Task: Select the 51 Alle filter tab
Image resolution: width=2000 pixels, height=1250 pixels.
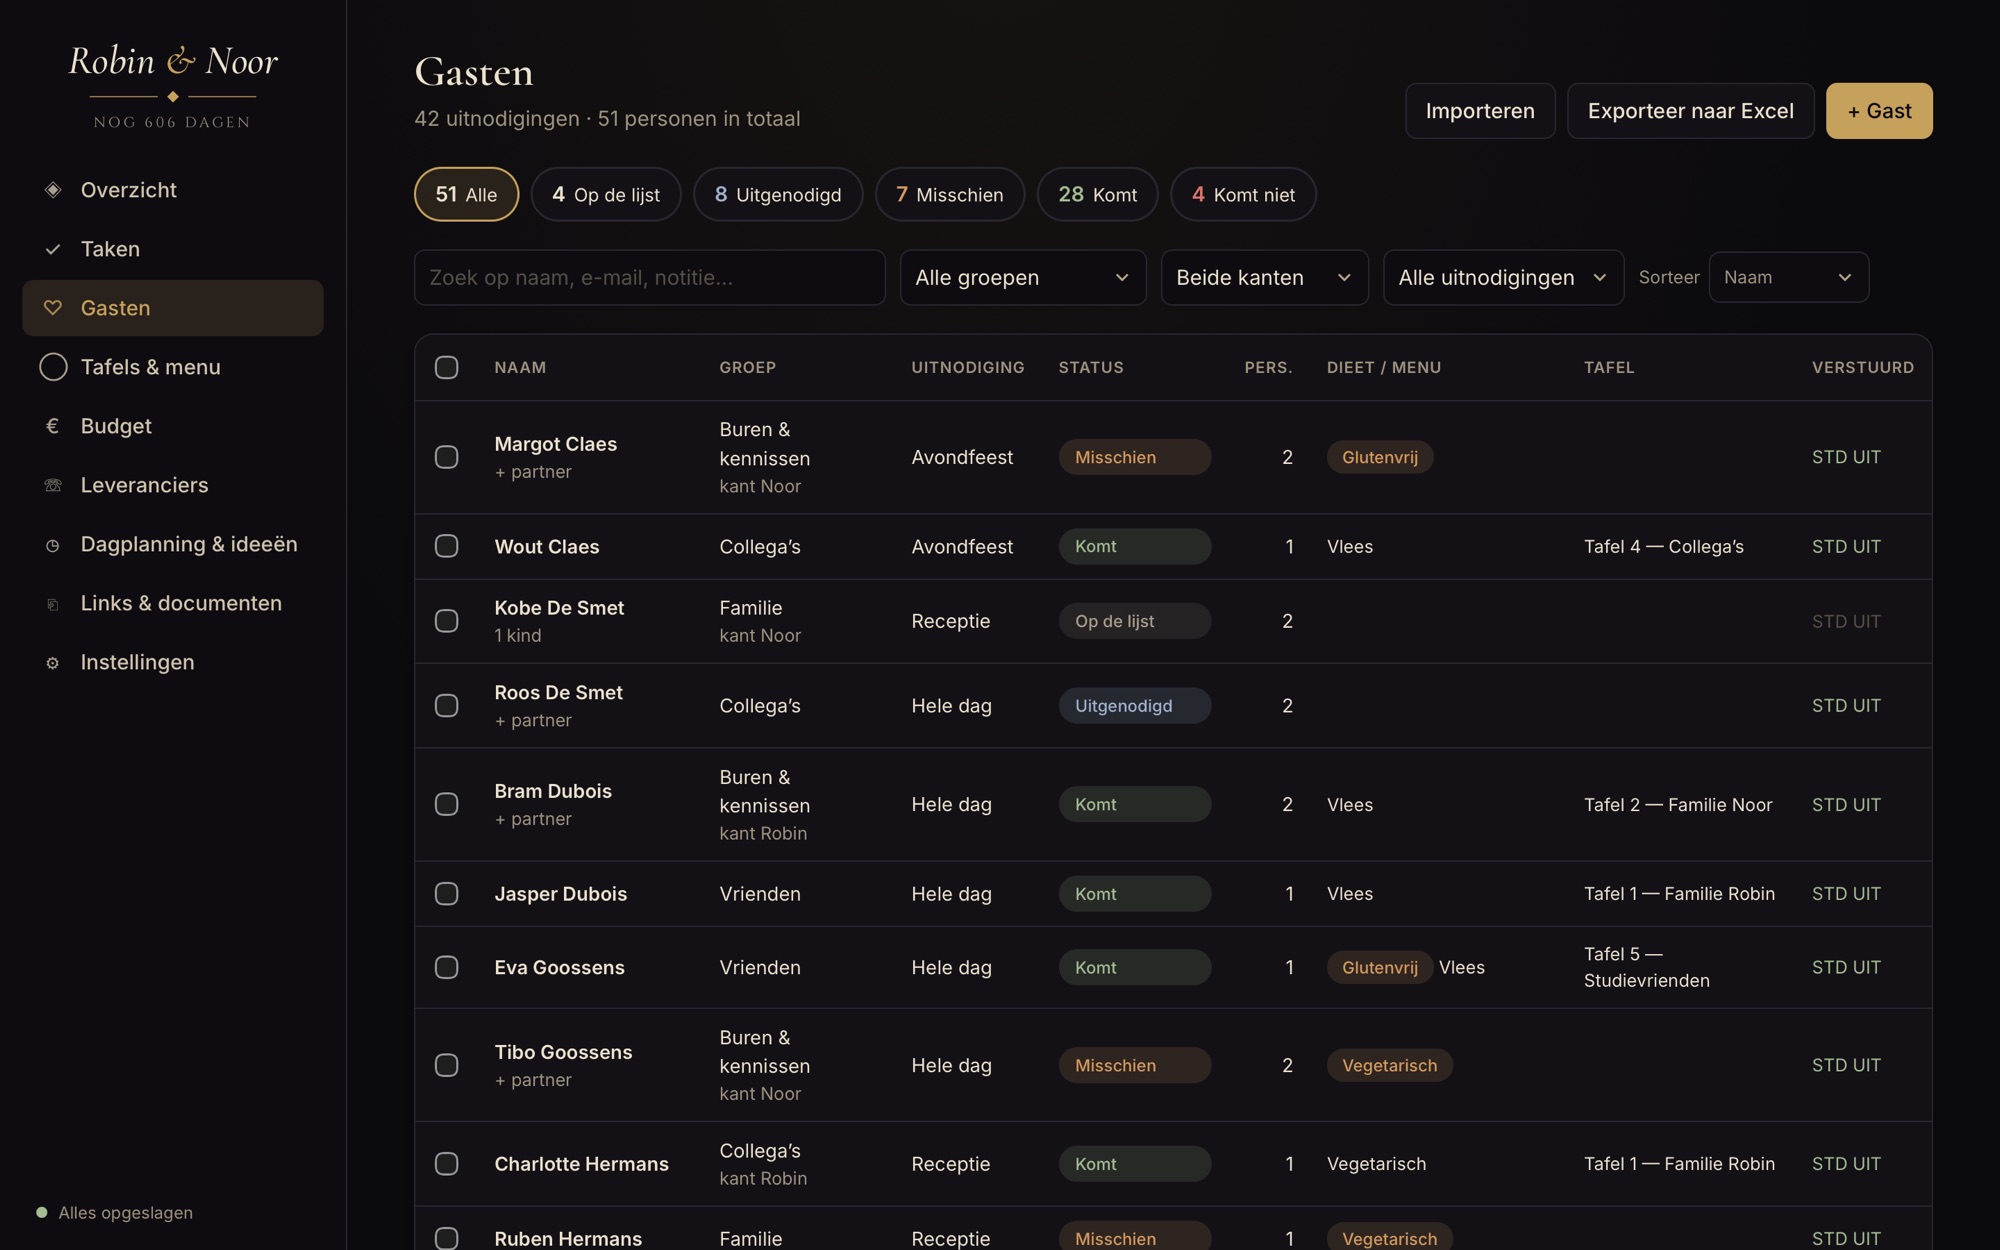Action: 466,194
